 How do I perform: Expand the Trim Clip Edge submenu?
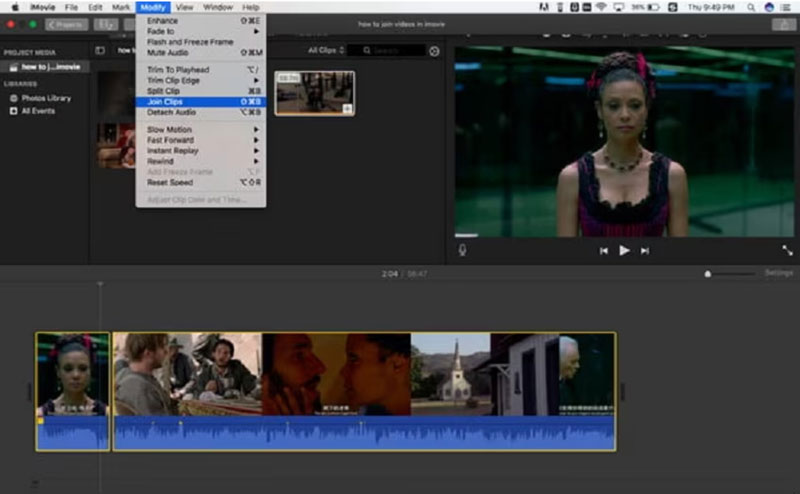pyautogui.click(x=201, y=80)
